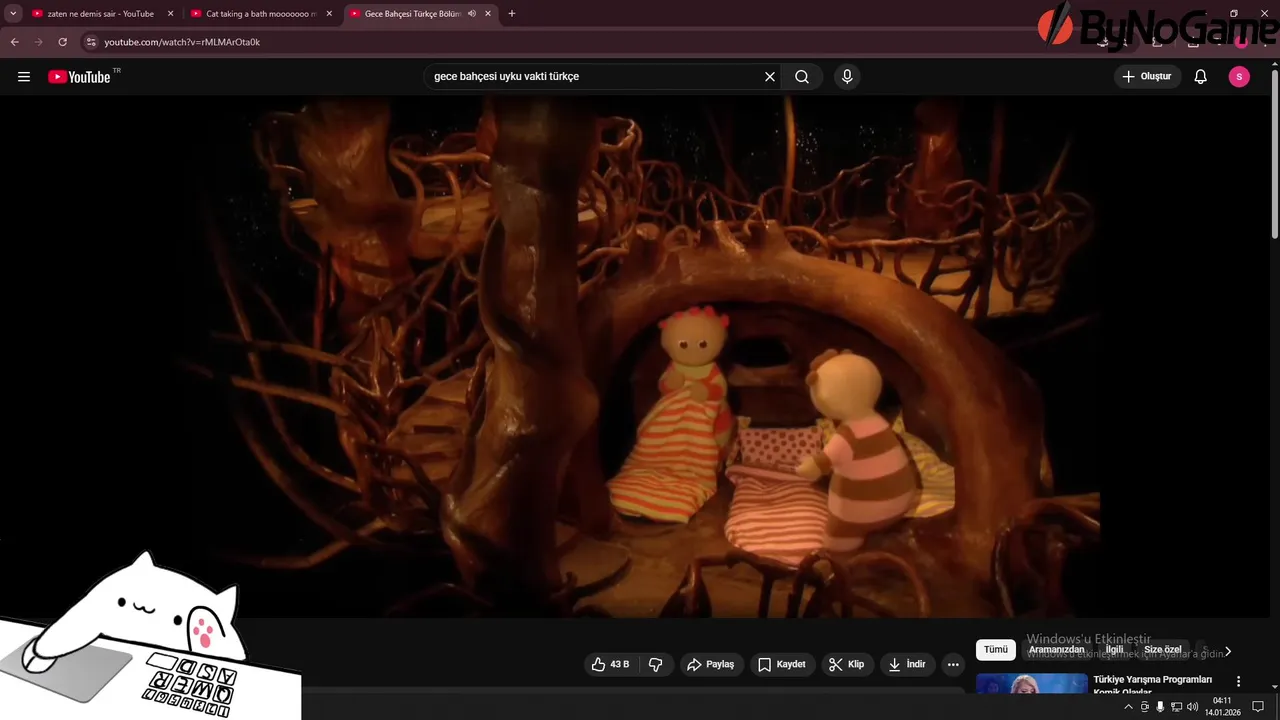The image size is (1280, 720).
Task: Open Türkiye Yarışma Programları video title
Action: 1153,685
